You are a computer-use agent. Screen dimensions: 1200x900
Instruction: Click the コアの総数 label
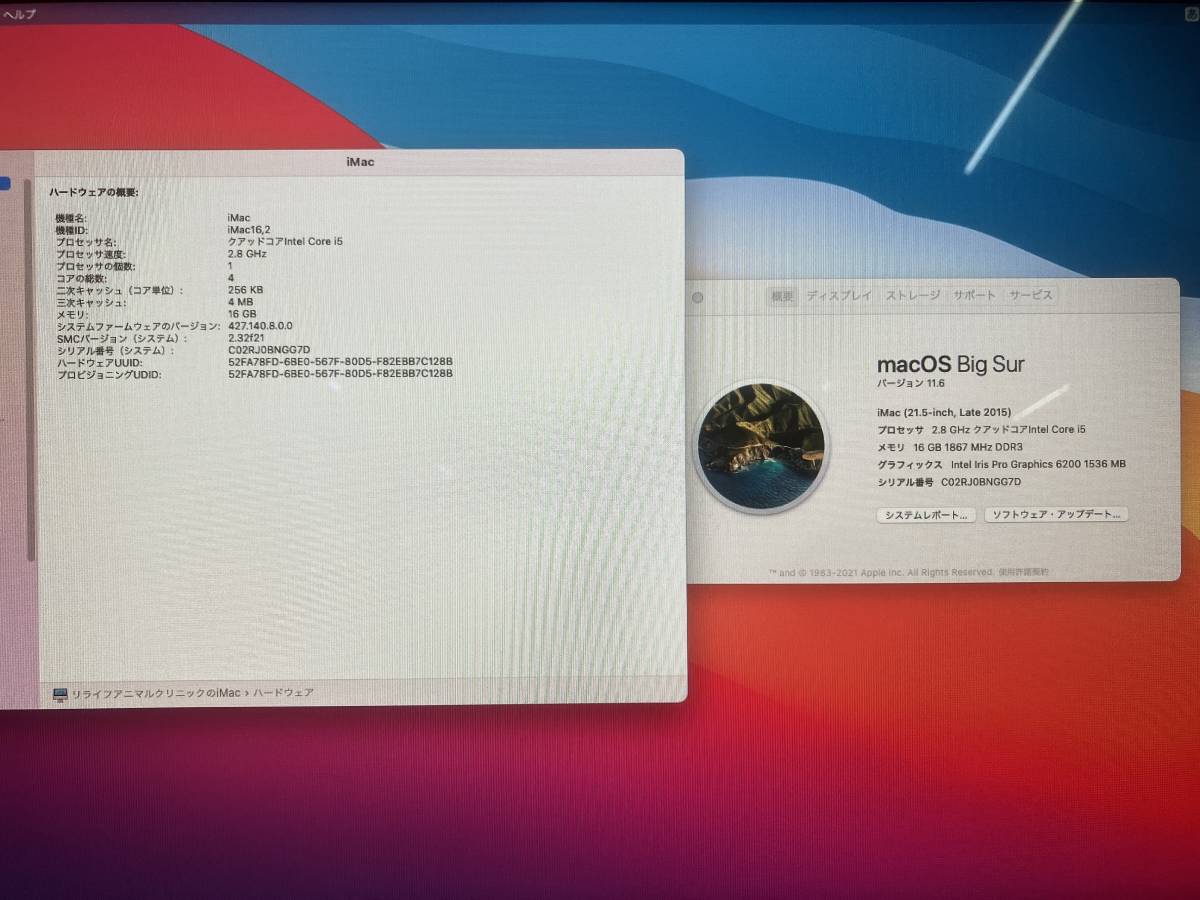[84, 278]
